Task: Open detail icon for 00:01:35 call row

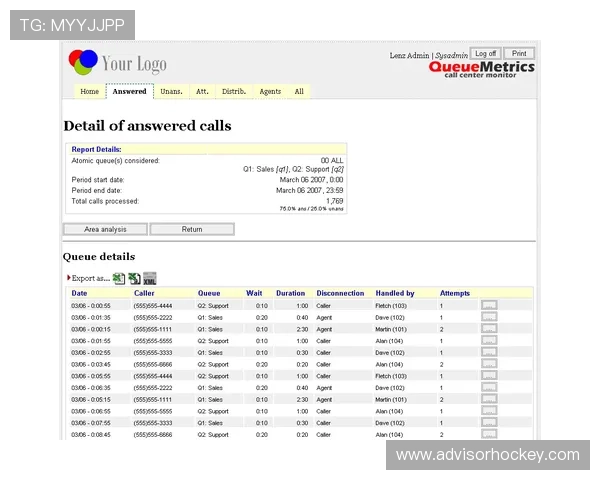Action: pyautogui.click(x=489, y=317)
